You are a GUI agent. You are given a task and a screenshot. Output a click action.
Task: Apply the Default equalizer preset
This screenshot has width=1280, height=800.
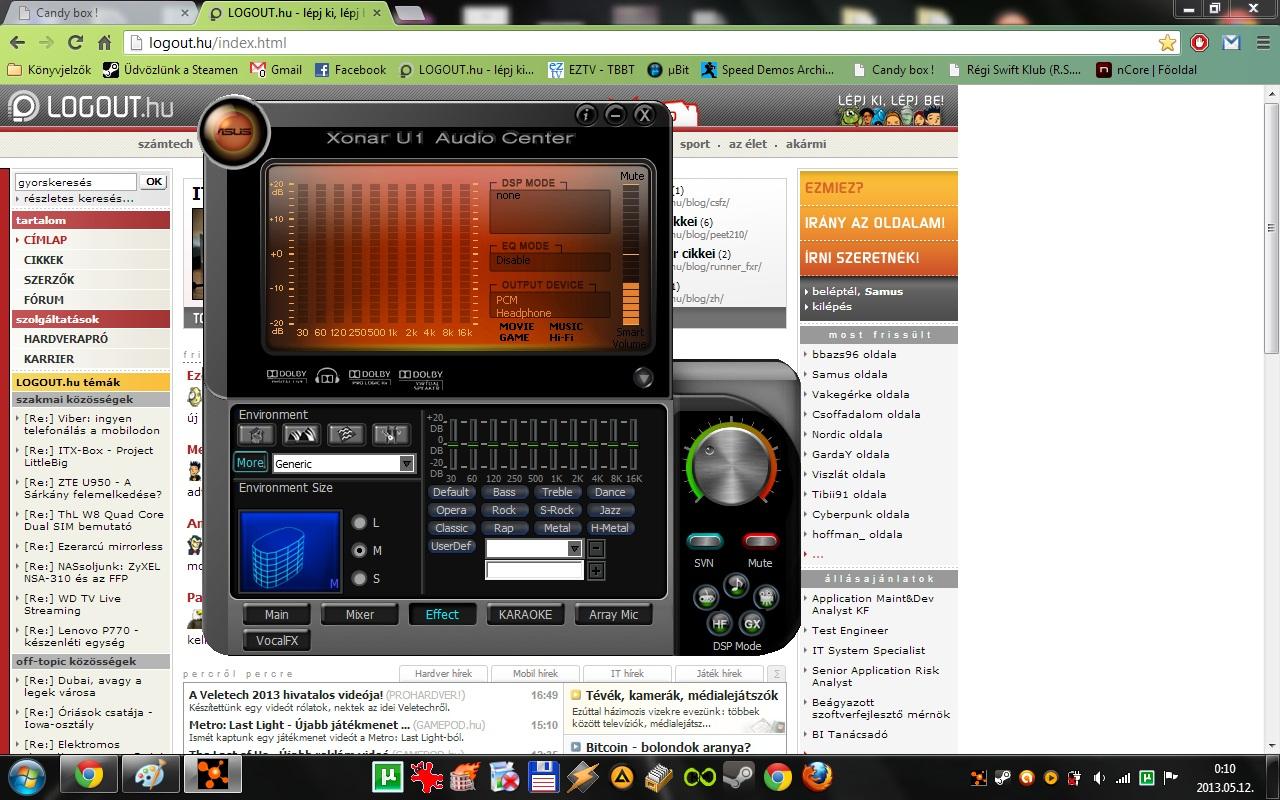451,492
